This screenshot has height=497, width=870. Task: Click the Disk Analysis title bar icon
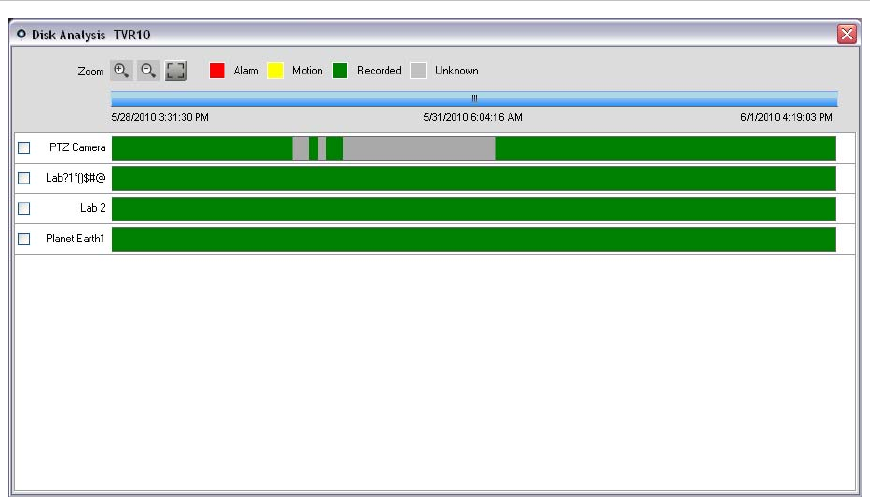(x=21, y=34)
